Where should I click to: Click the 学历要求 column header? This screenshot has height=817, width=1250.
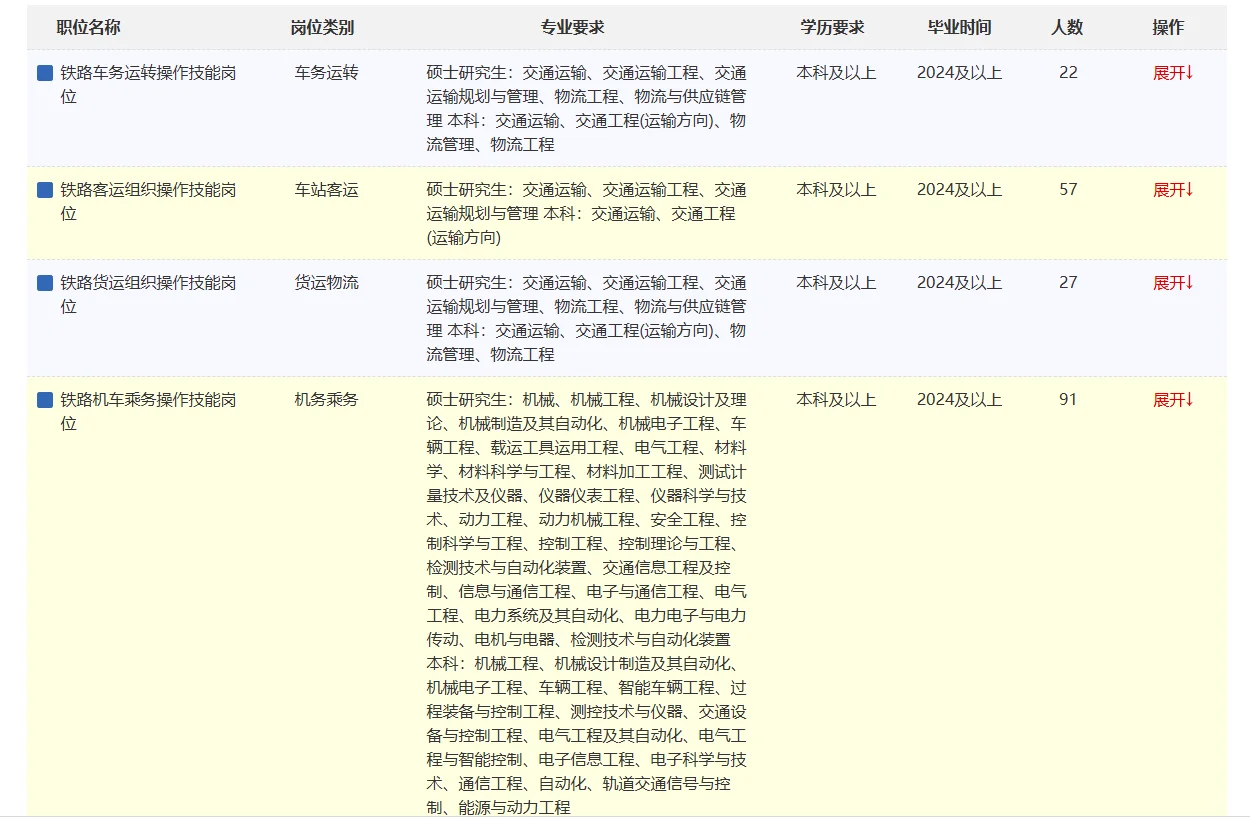(832, 28)
